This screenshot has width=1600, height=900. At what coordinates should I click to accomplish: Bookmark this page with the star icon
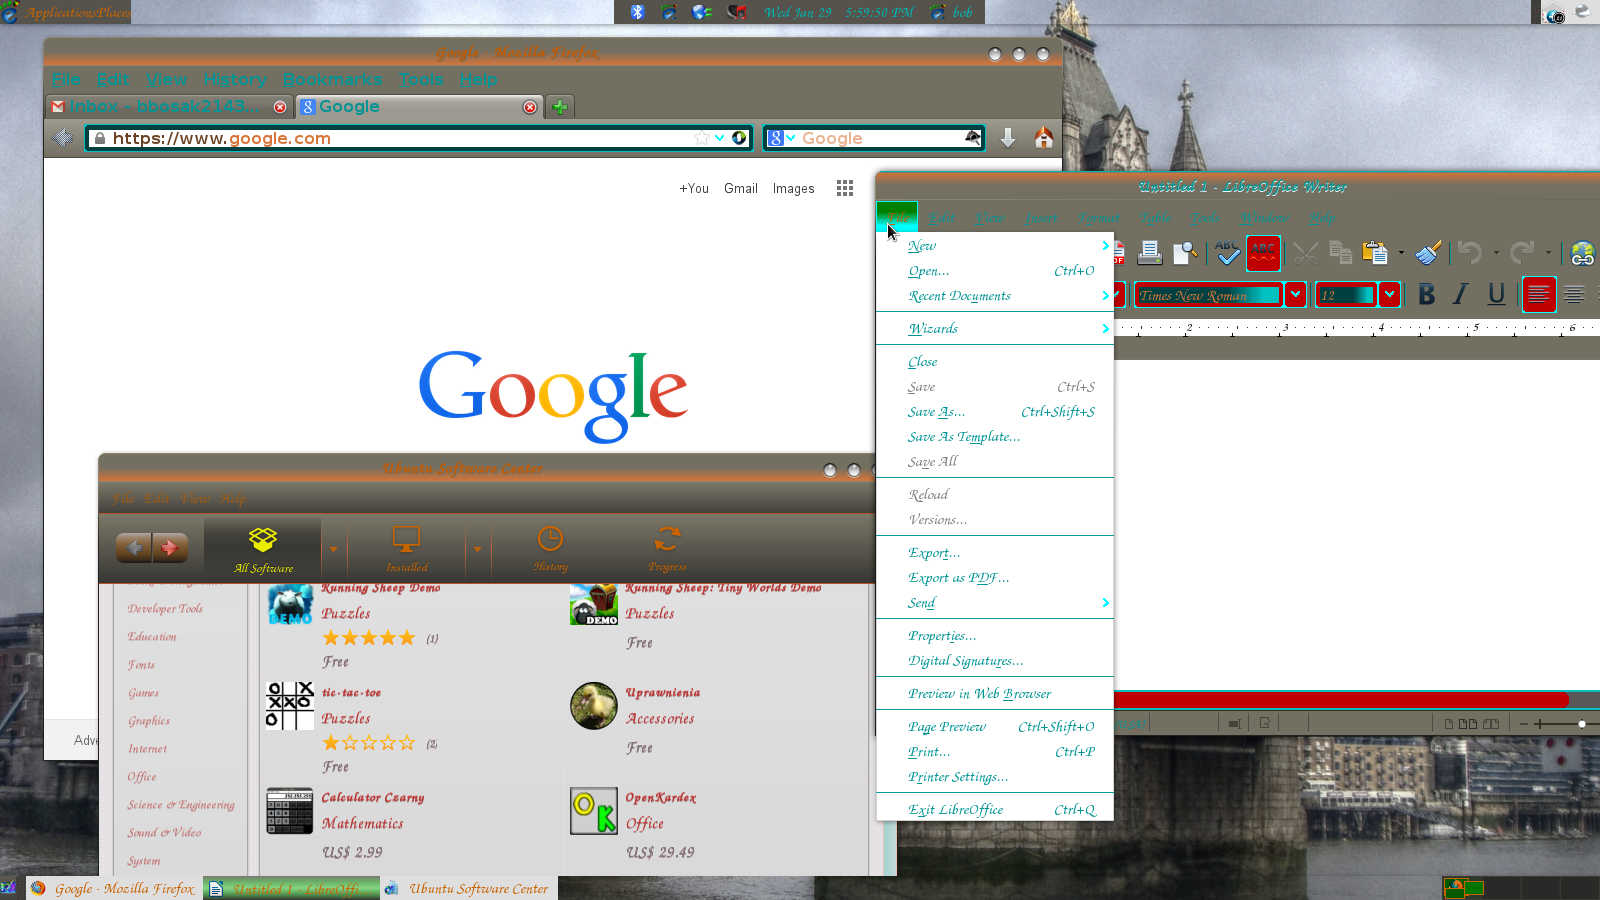(702, 138)
